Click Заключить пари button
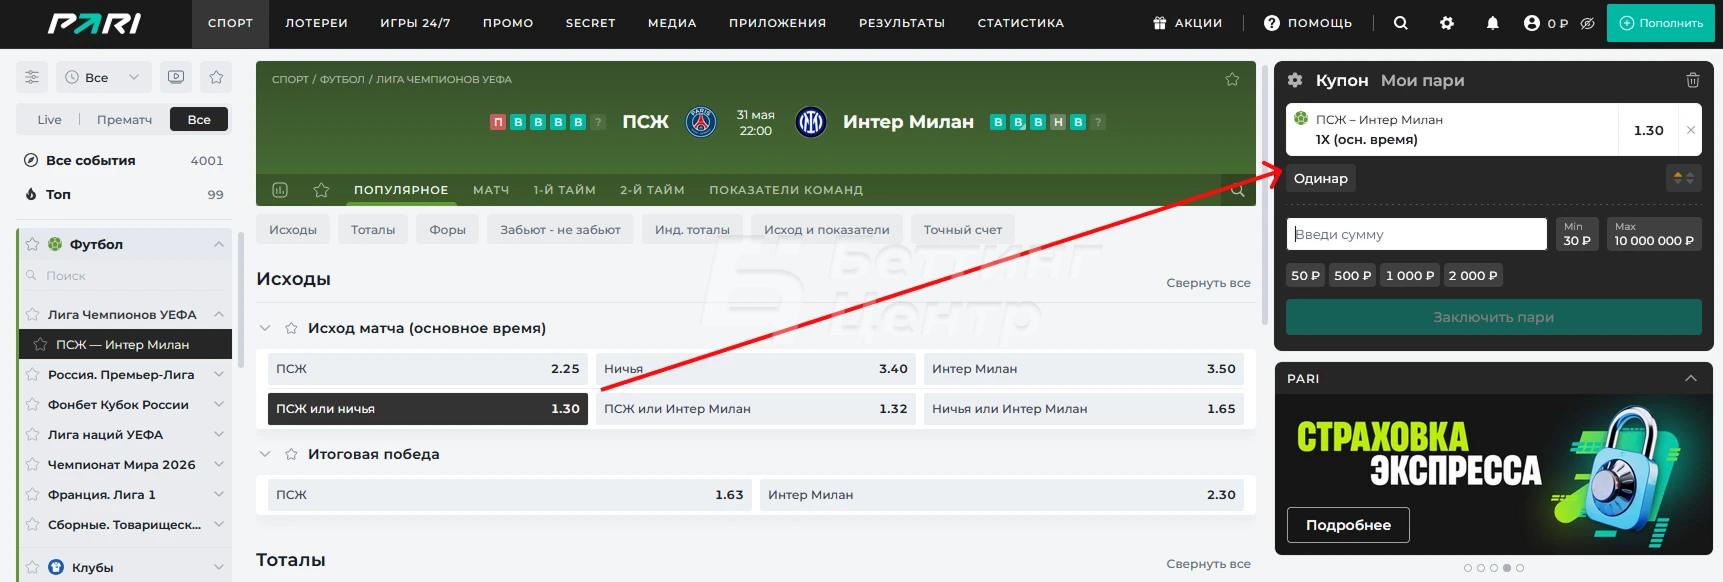 tap(1493, 317)
